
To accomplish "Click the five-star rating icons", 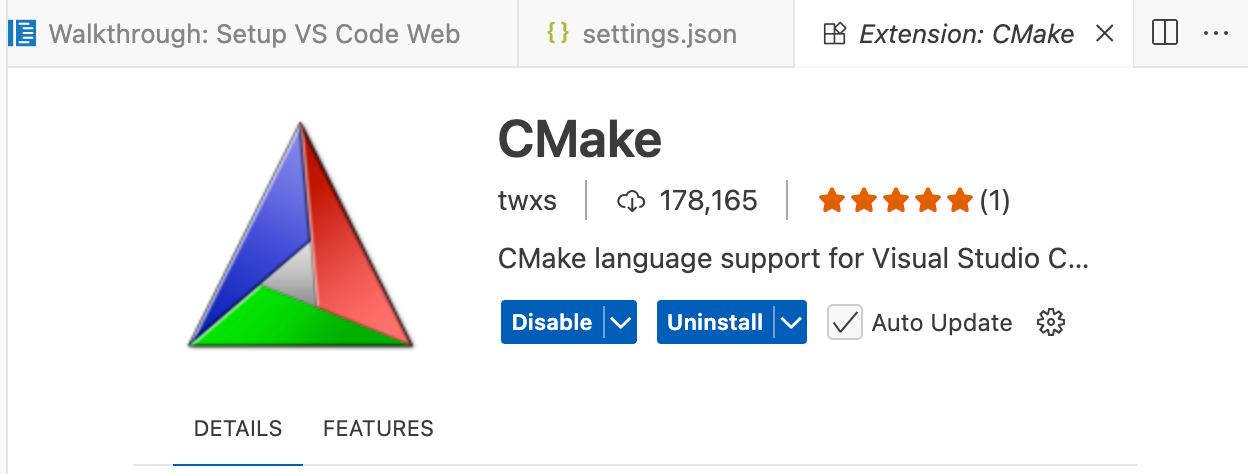I will click(895, 201).
